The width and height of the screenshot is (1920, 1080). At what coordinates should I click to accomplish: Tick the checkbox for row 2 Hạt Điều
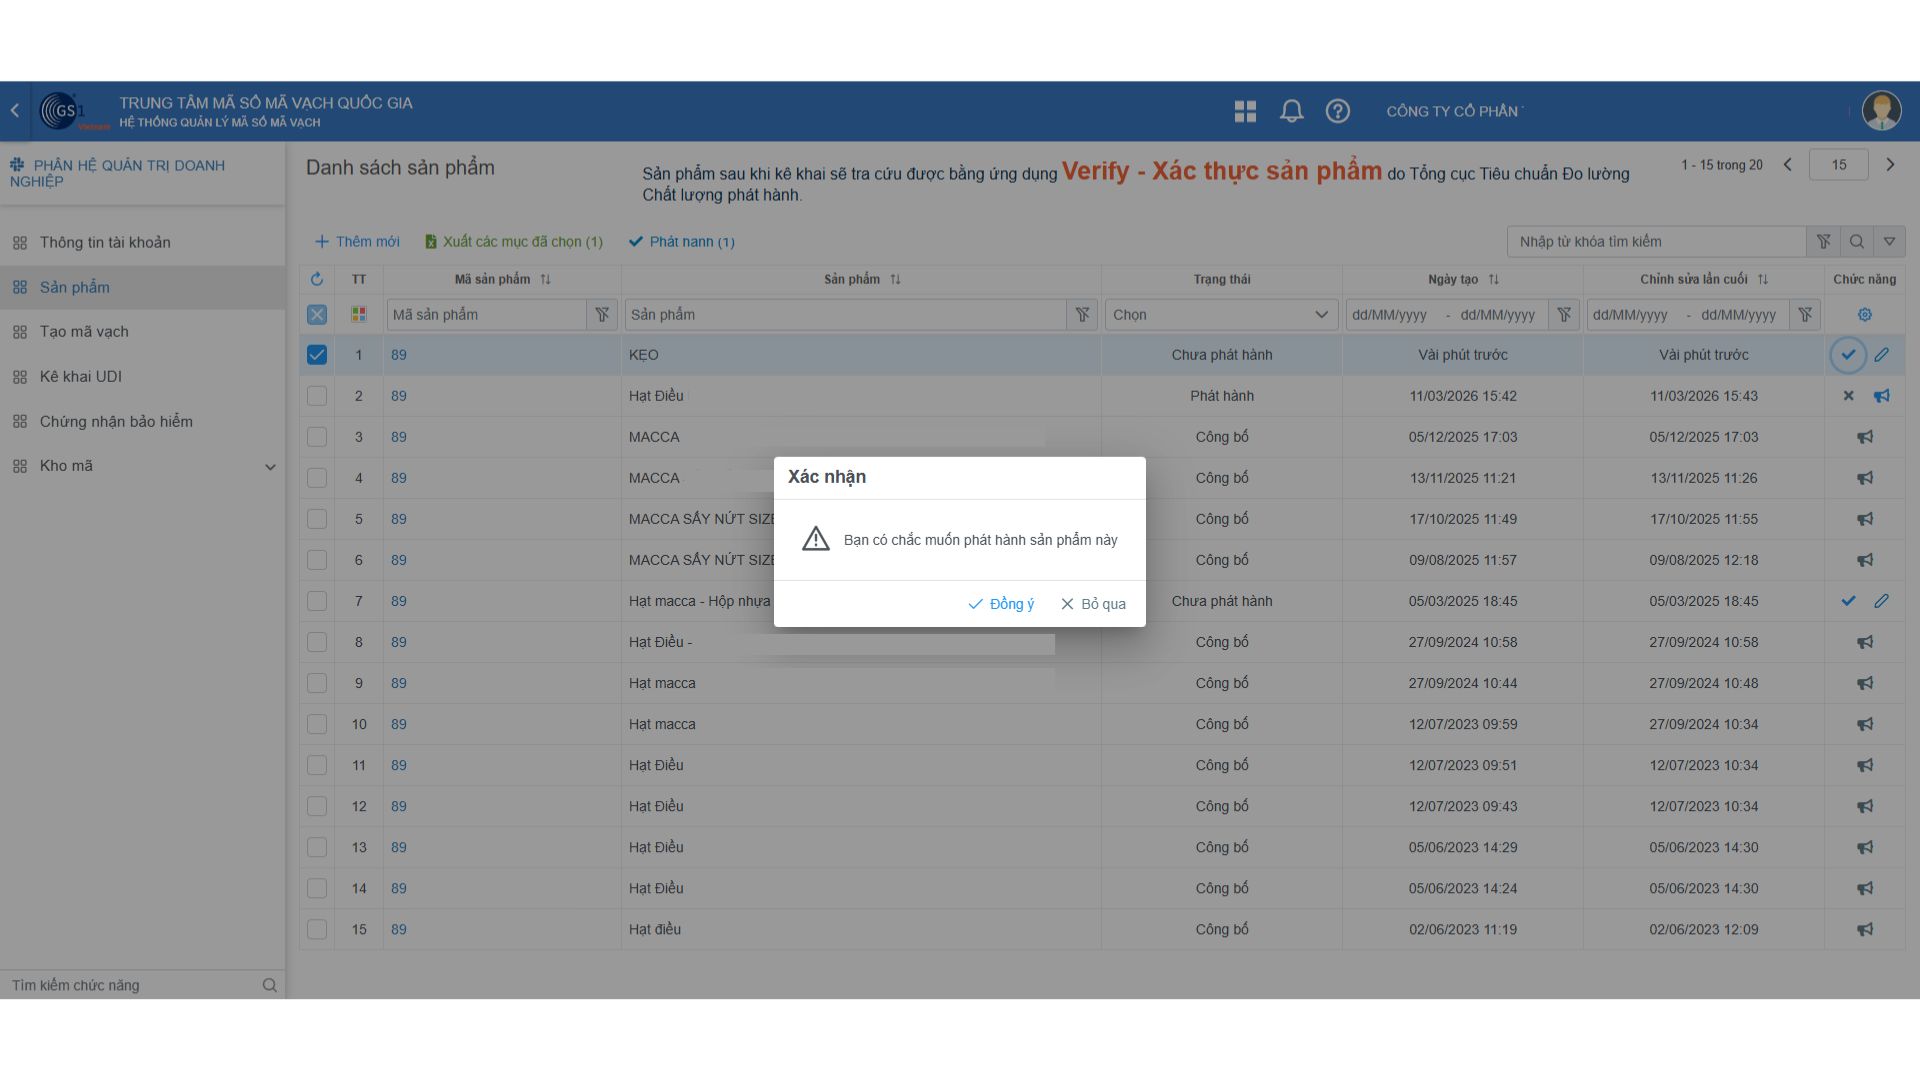click(x=317, y=396)
